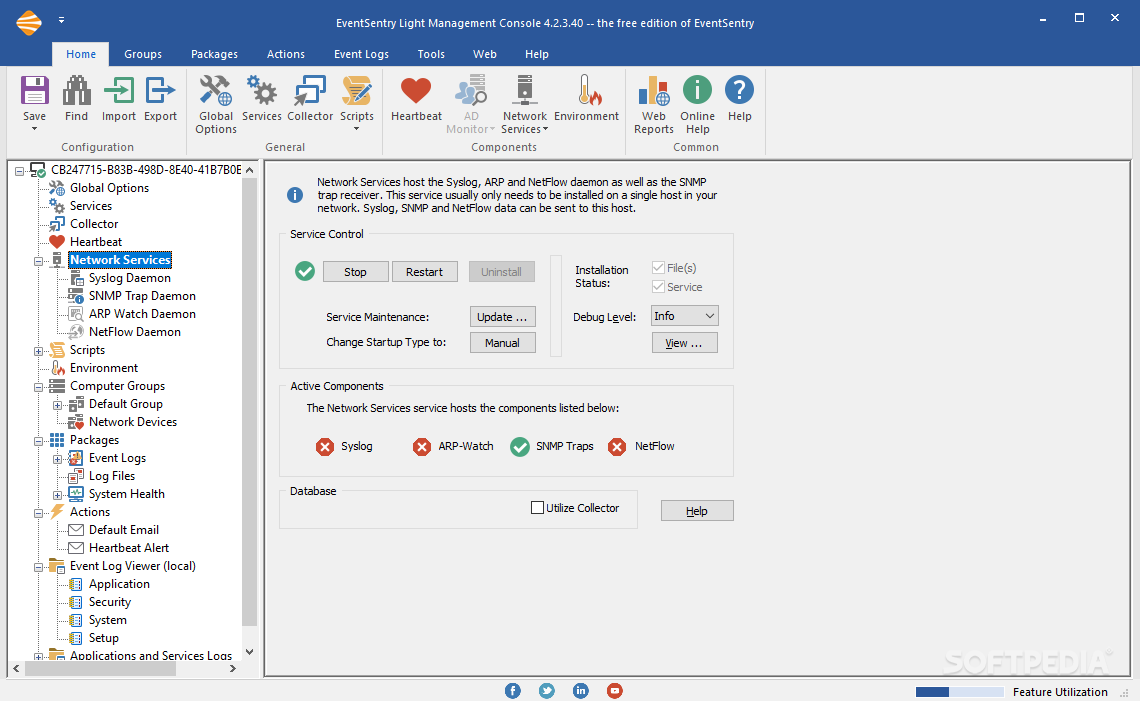1140x701 pixels.
Task: Click the NetFlow red X status icon
Action: [617, 446]
